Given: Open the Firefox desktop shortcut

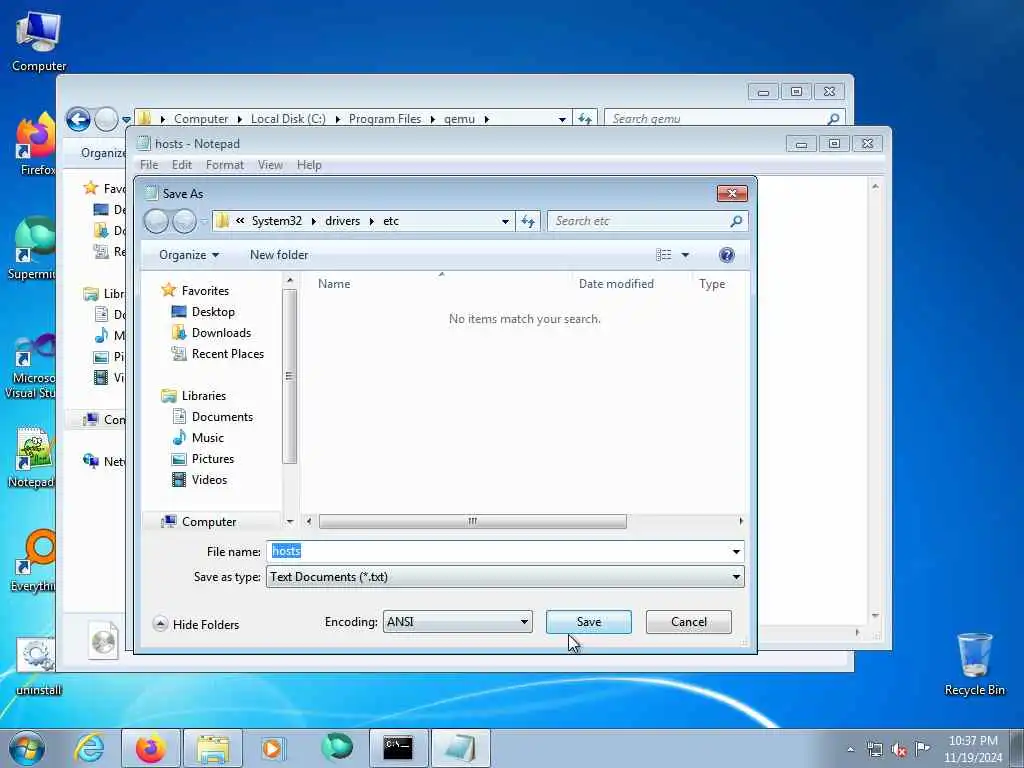Looking at the screenshot, I should [x=37, y=144].
